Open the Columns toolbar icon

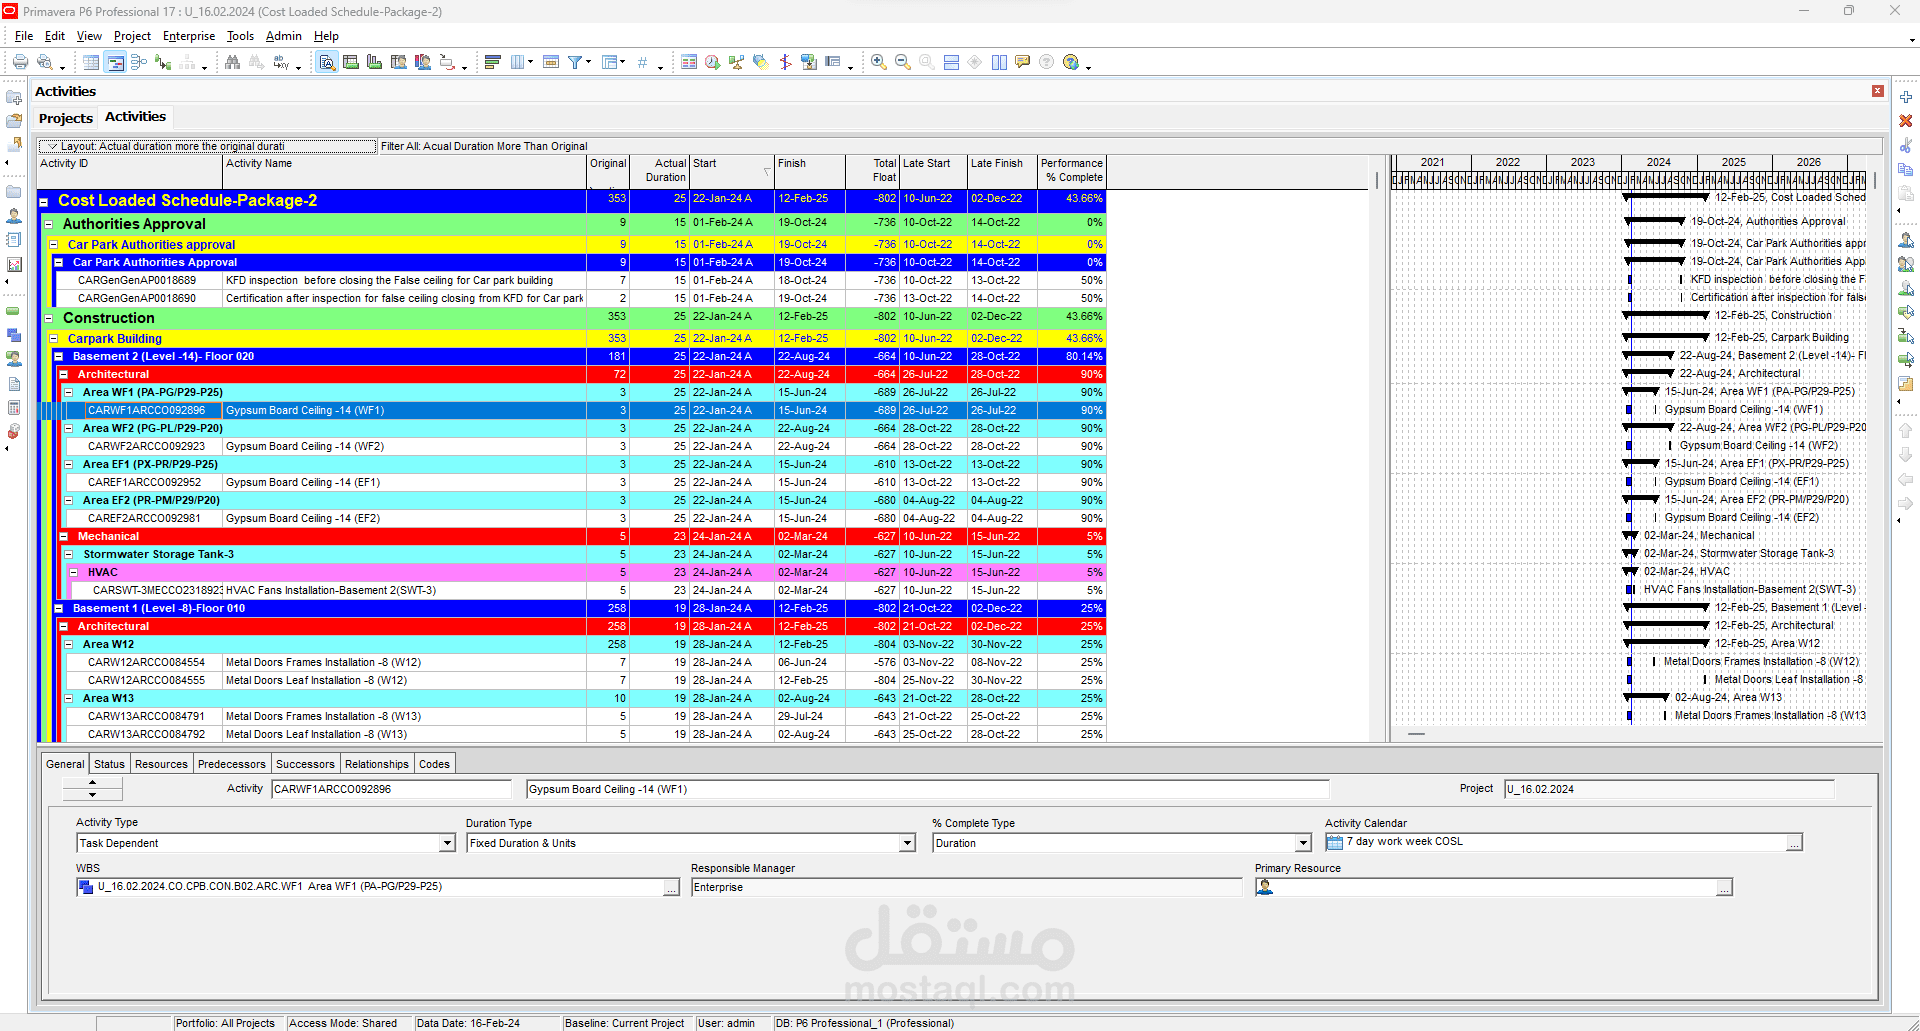(518, 62)
